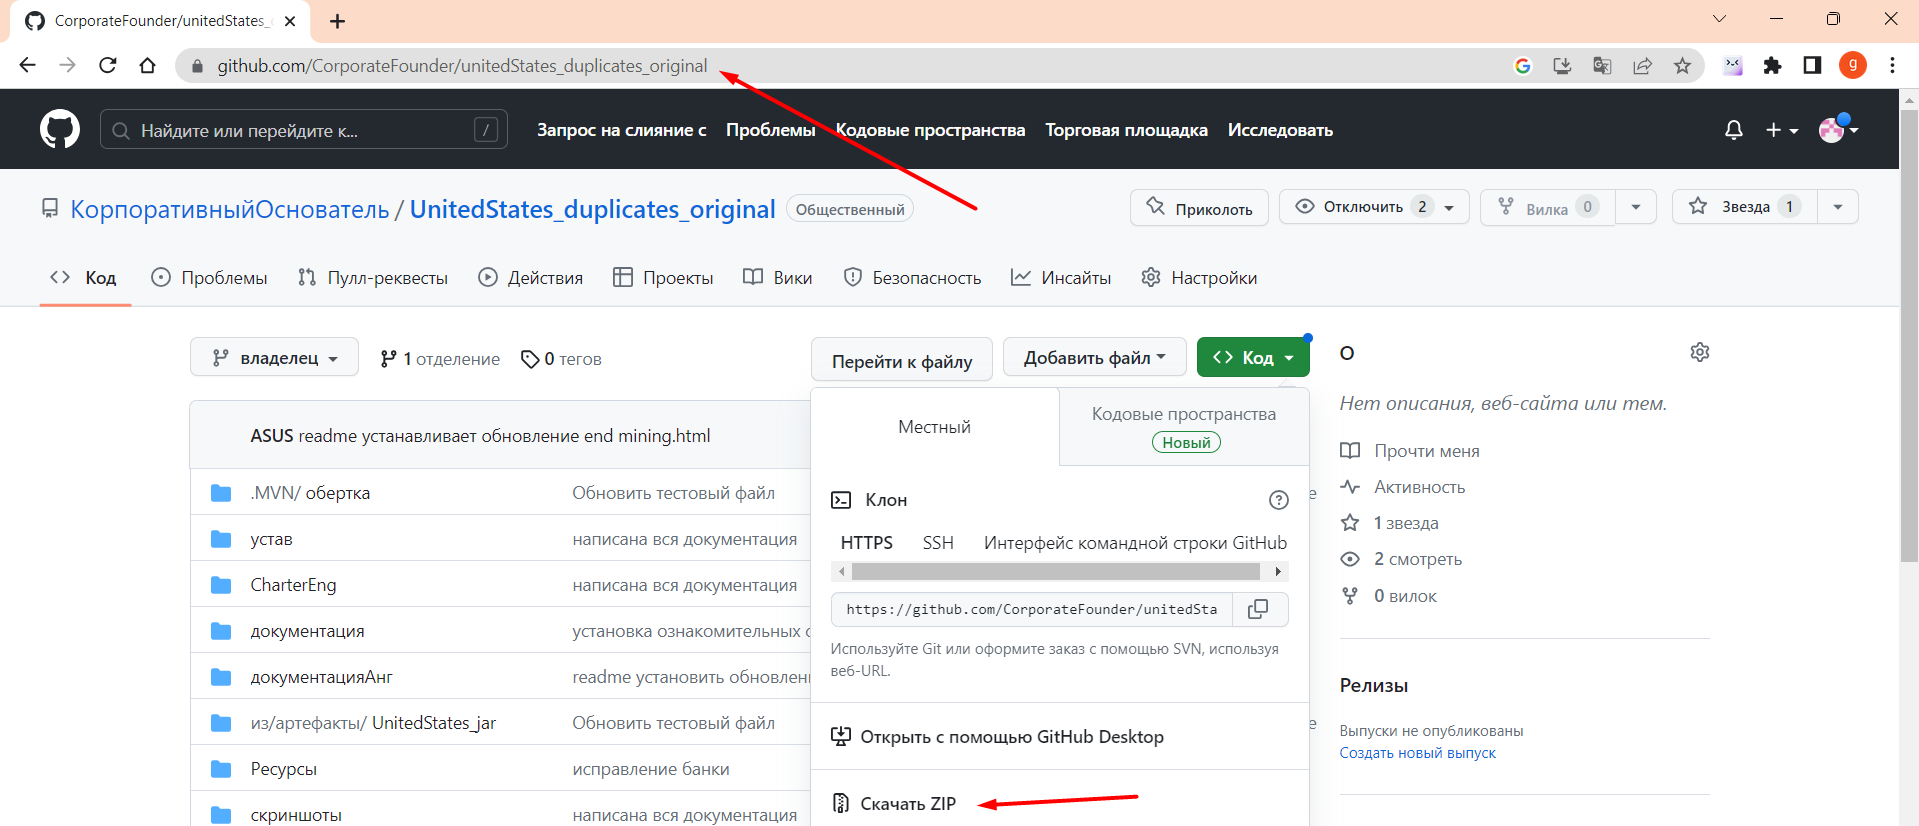Viewport: 1919px width, 826px height.
Task: Bookmark this page with star icon
Action: click(x=1682, y=66)
